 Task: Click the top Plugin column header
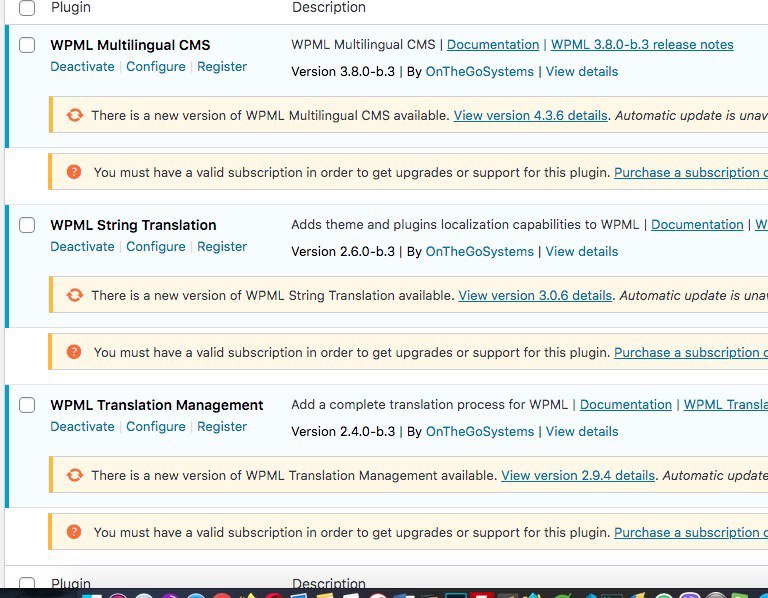[71, 7]
